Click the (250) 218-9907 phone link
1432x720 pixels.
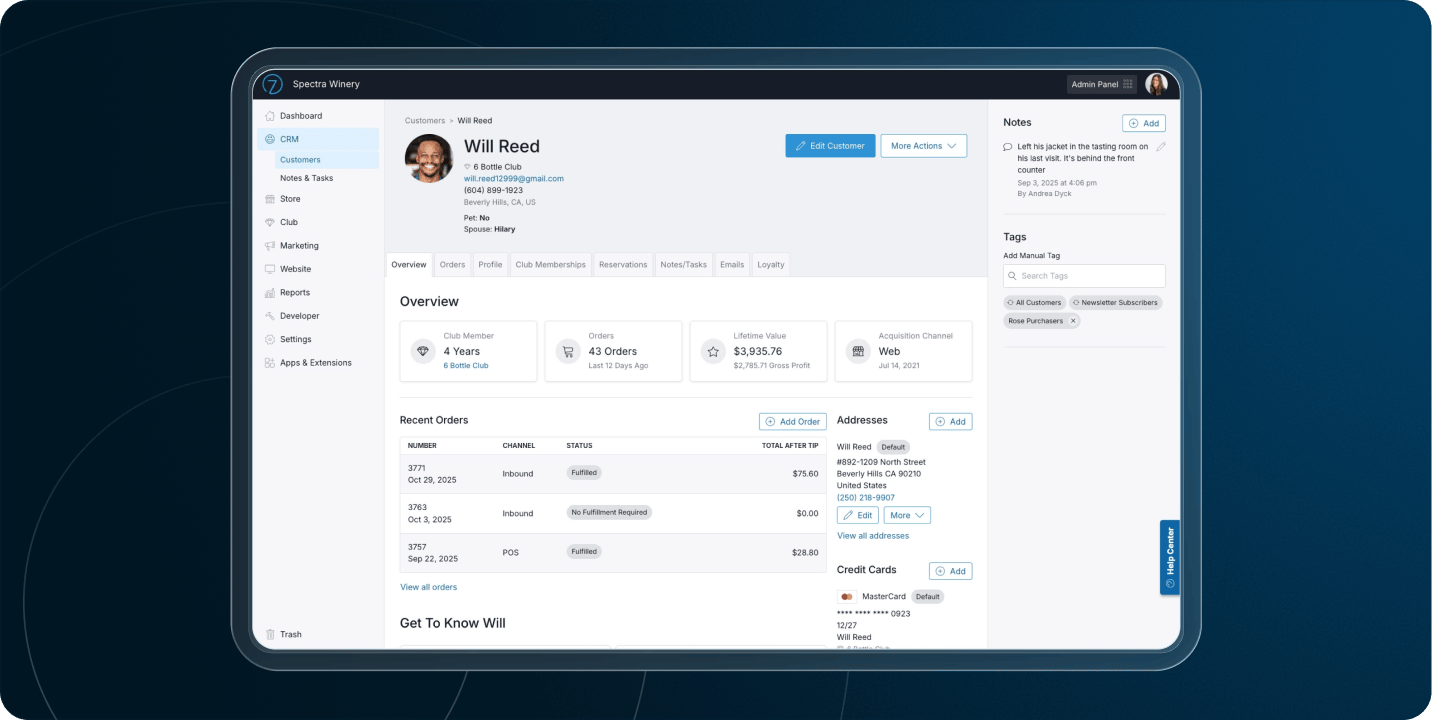(x=866, y=497)
